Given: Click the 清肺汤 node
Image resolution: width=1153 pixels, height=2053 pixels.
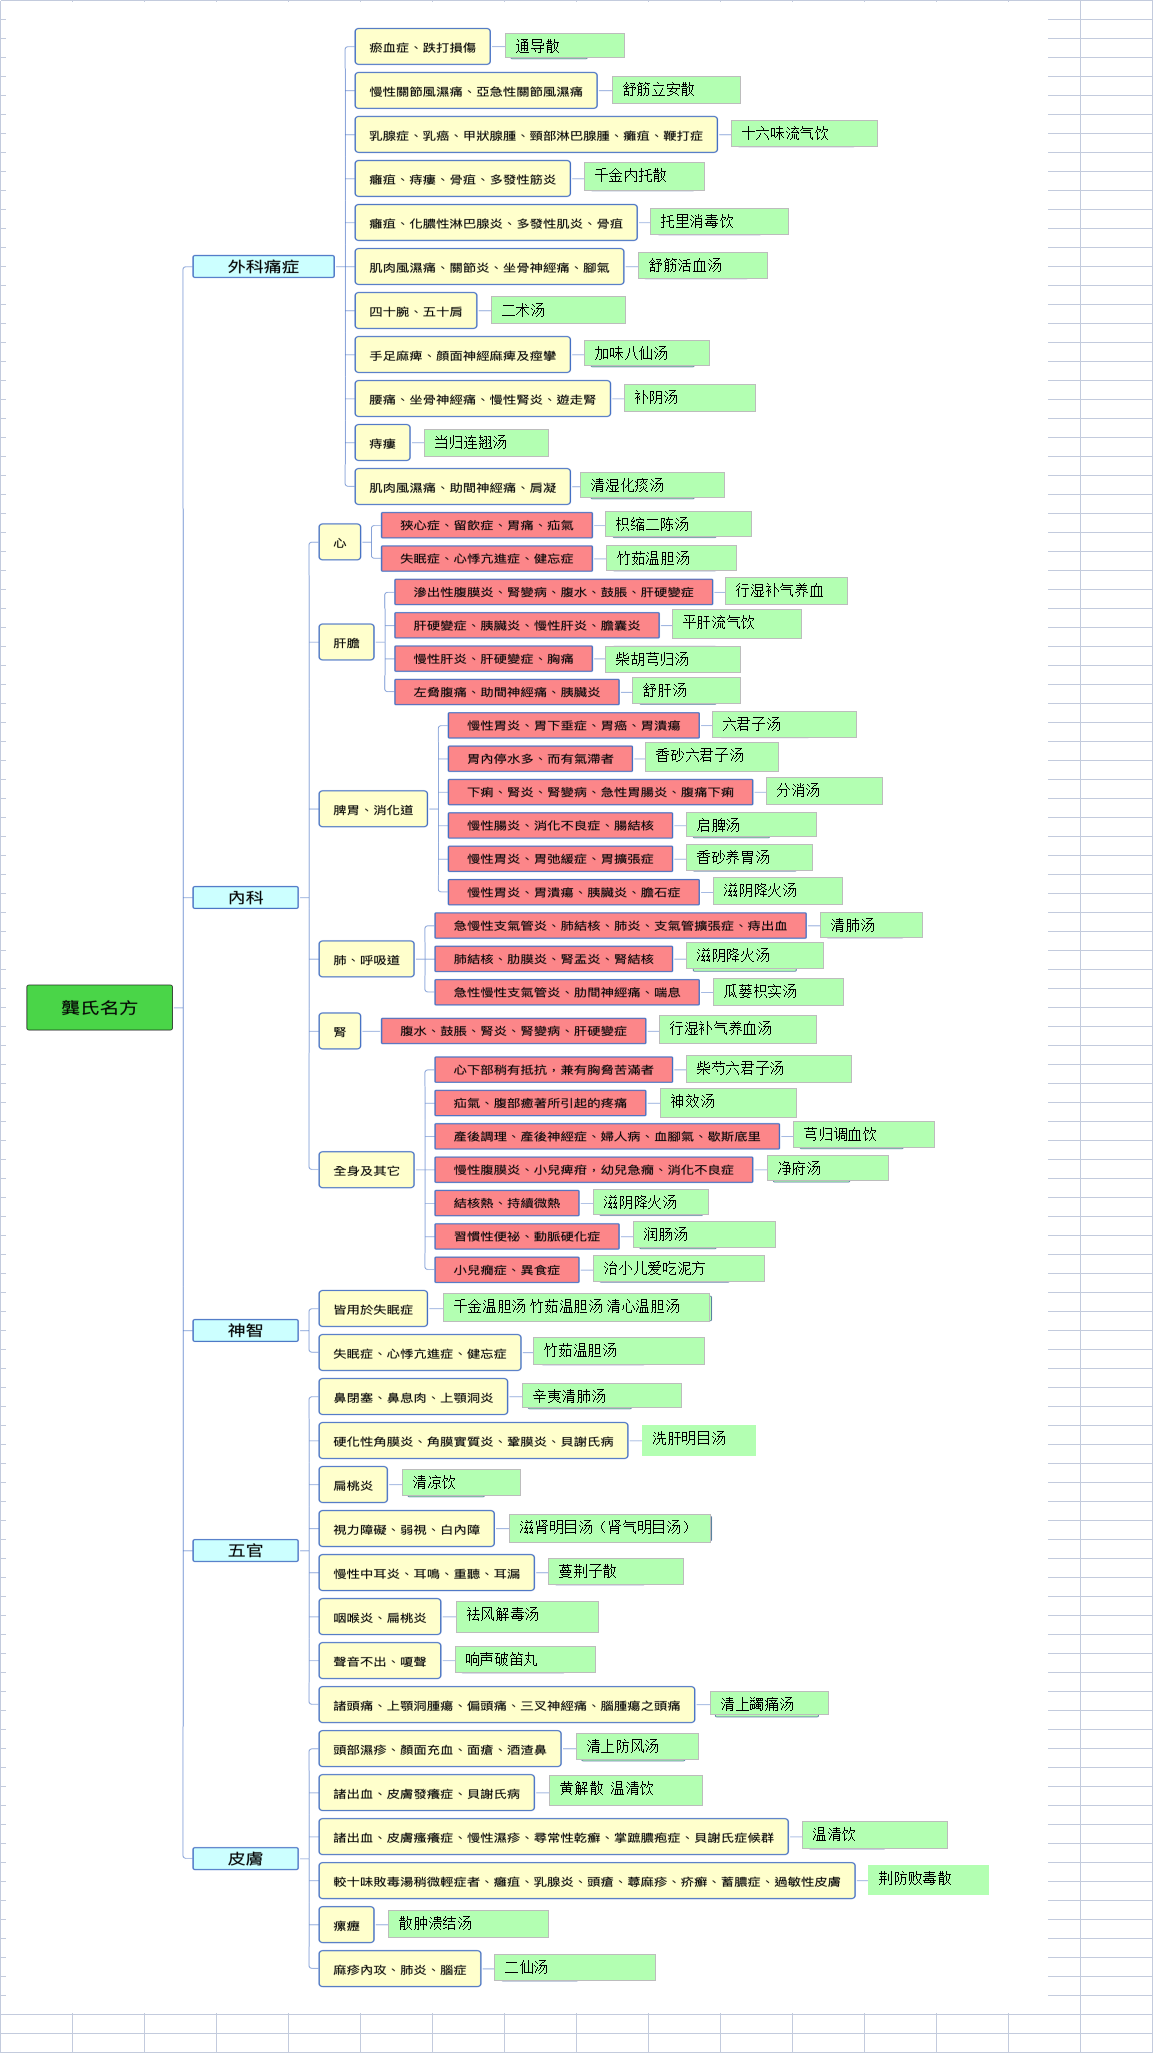Looking at the screenshot, I should tap(871, 925).
